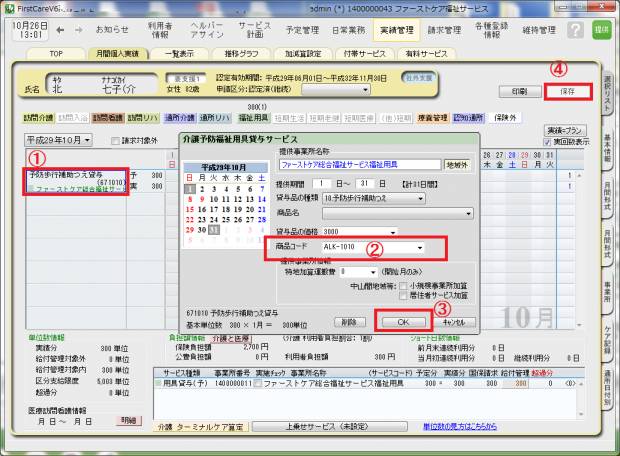This screenshot has height=456, width=620.
Task: Click the 地域外 button beside provider name
Action: pos(456,163)
